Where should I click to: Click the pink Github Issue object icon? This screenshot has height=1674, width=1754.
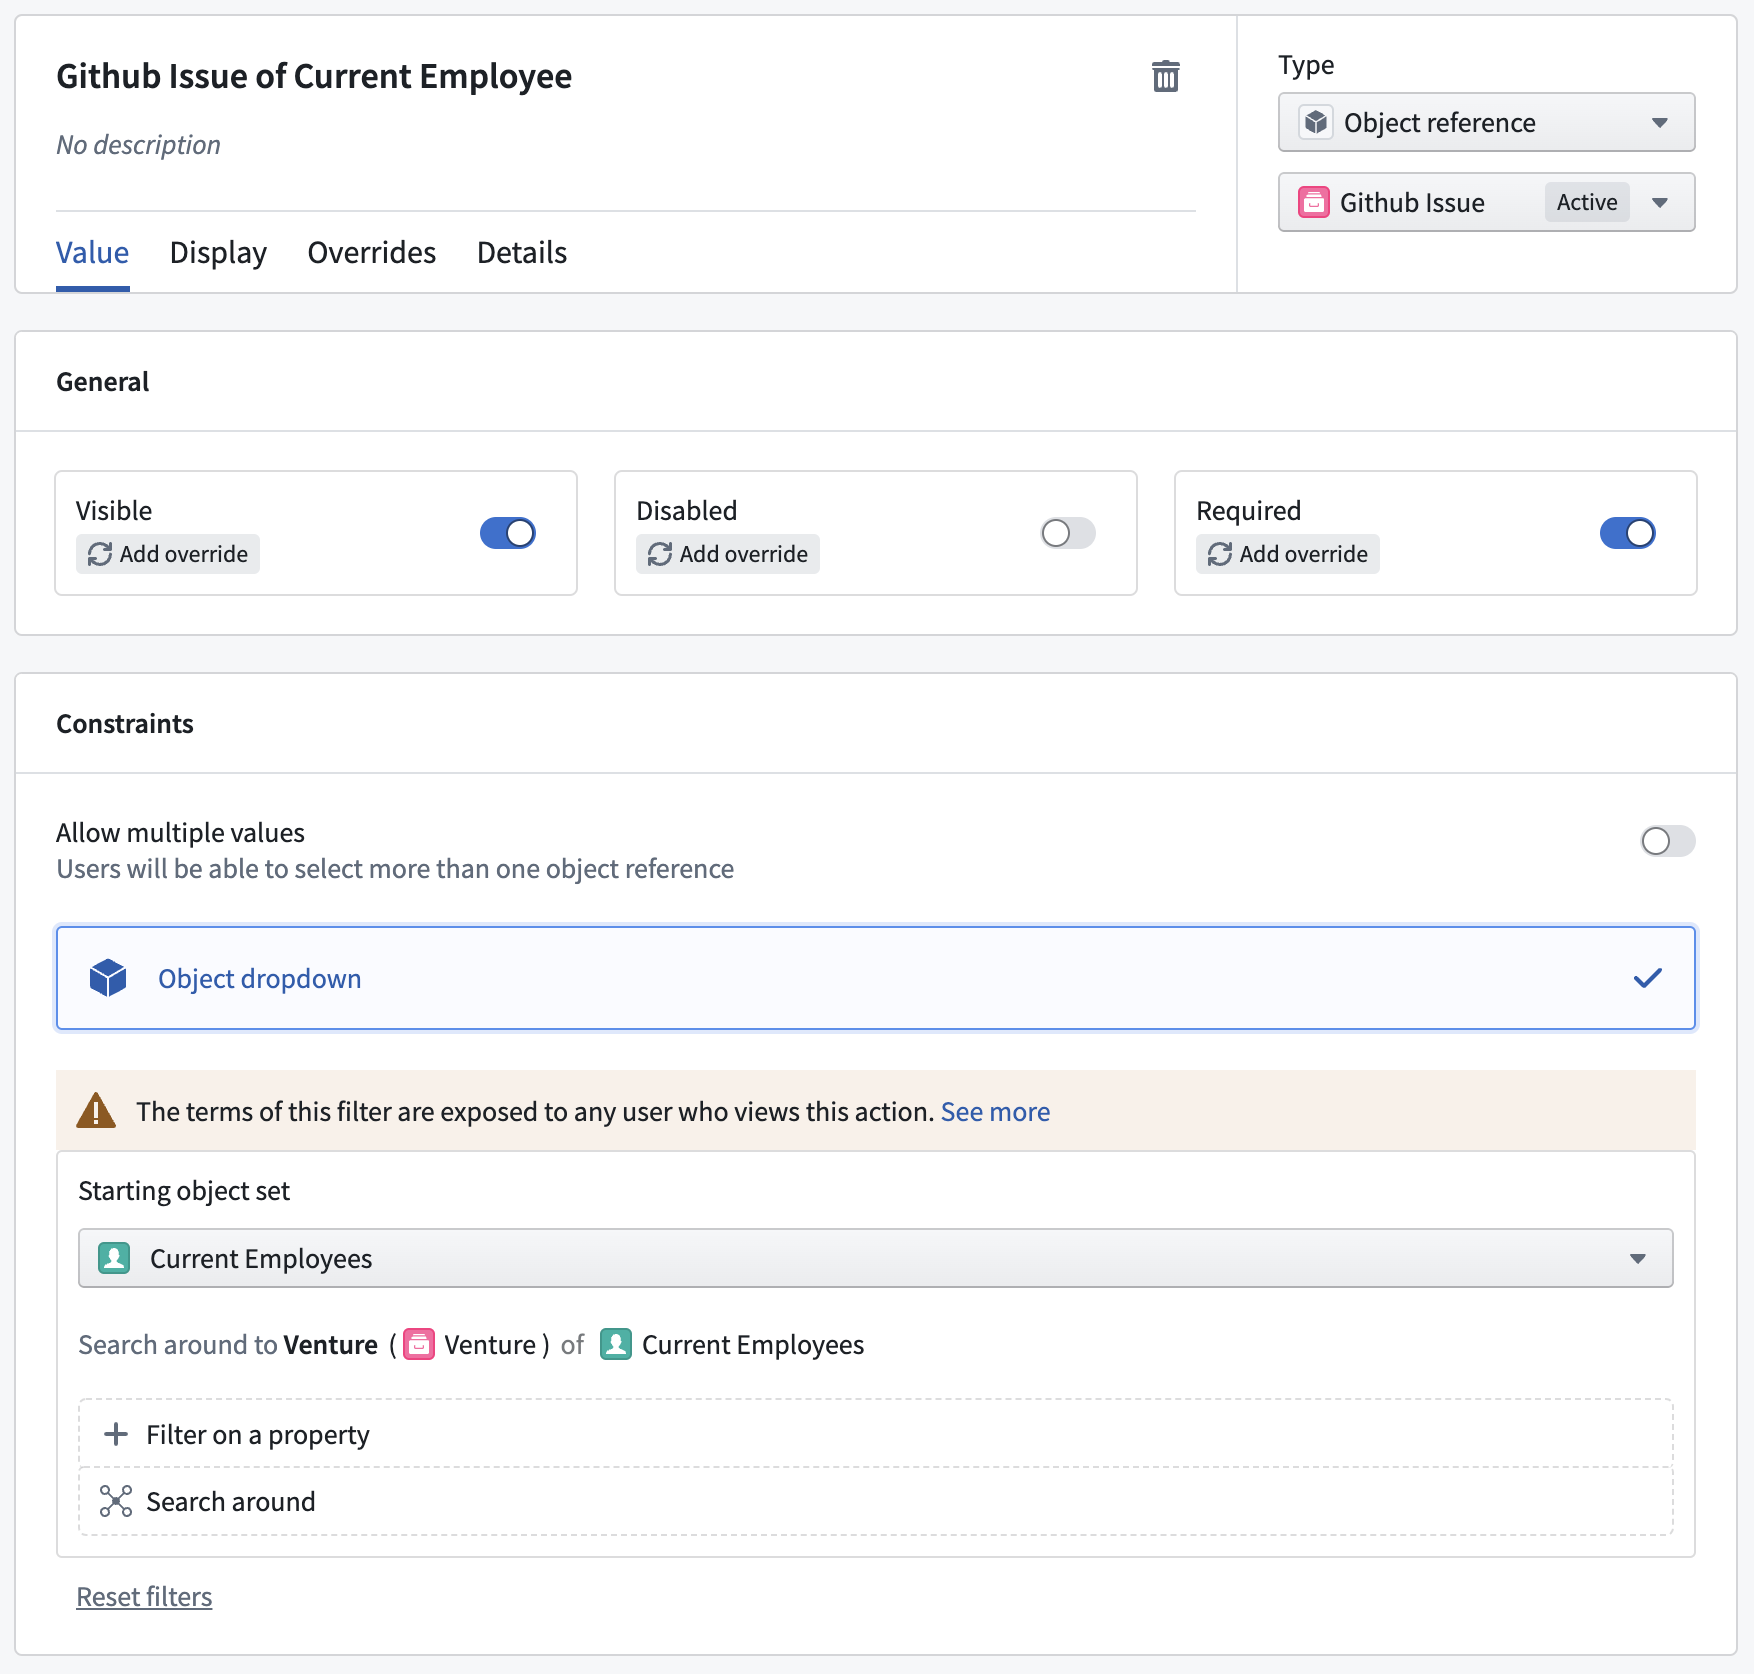[1314, 202]
